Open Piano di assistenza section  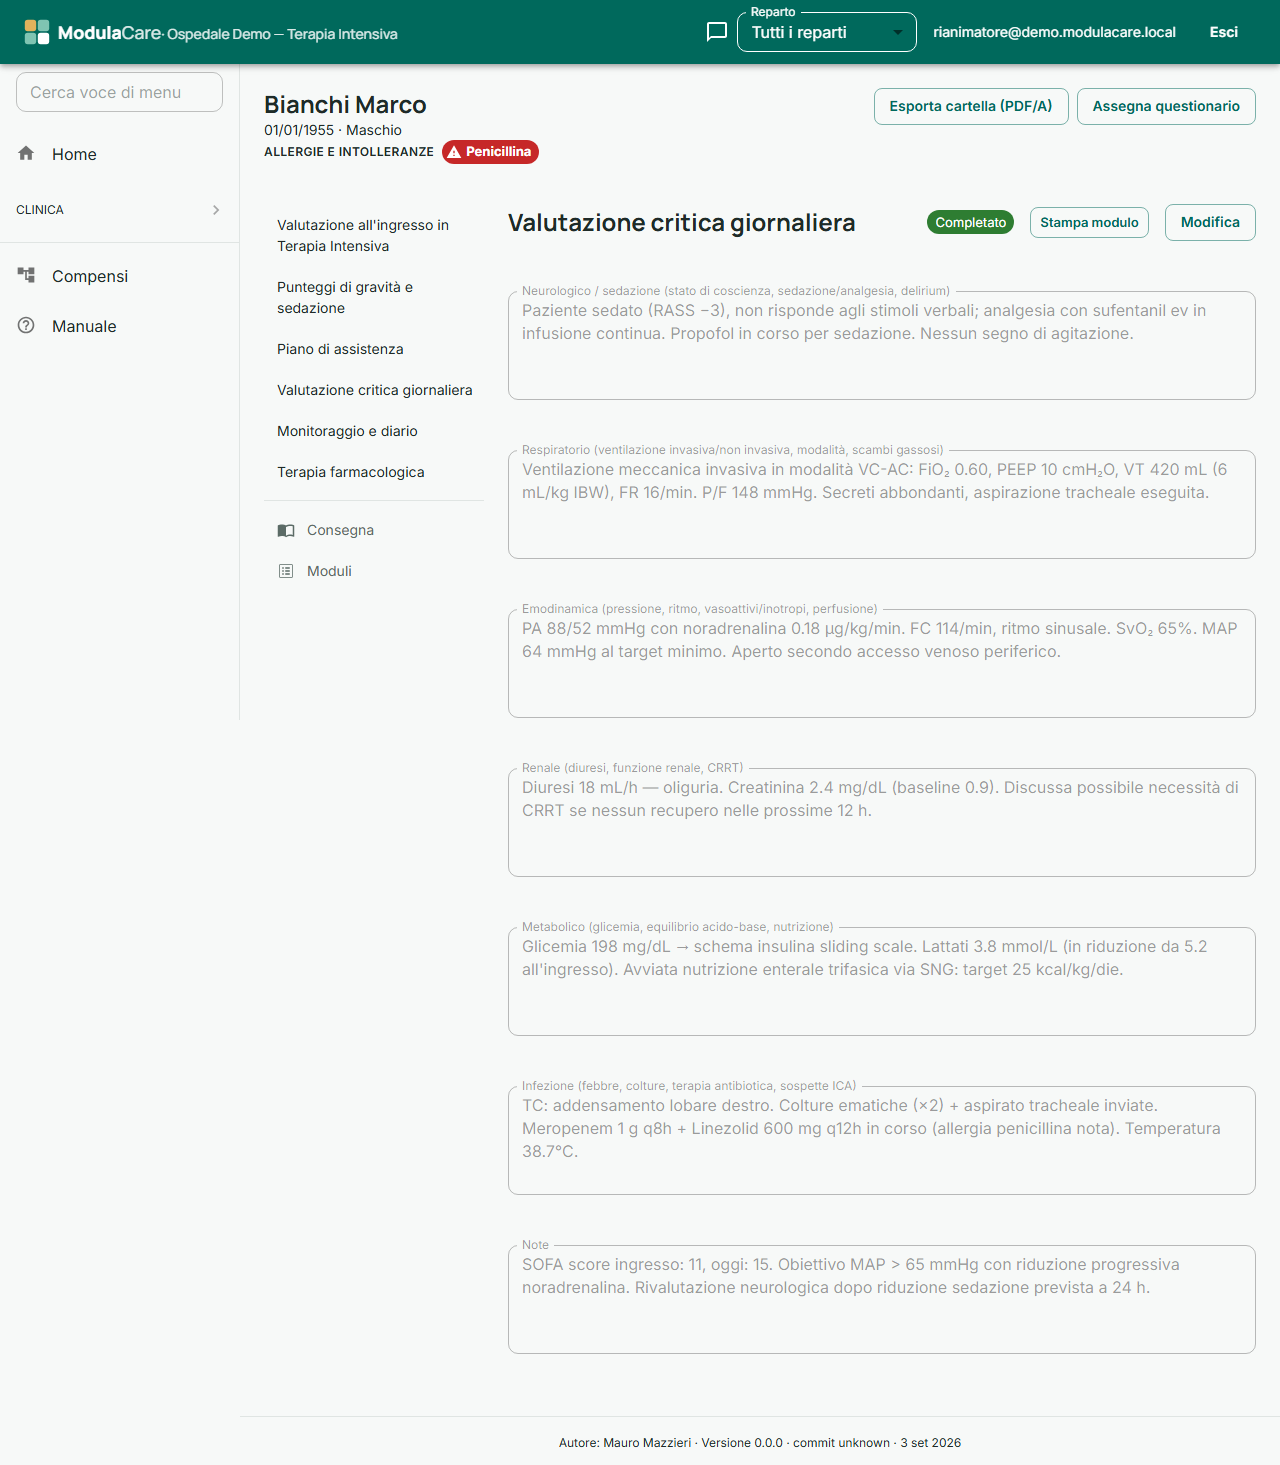click(x=340, y=349)
